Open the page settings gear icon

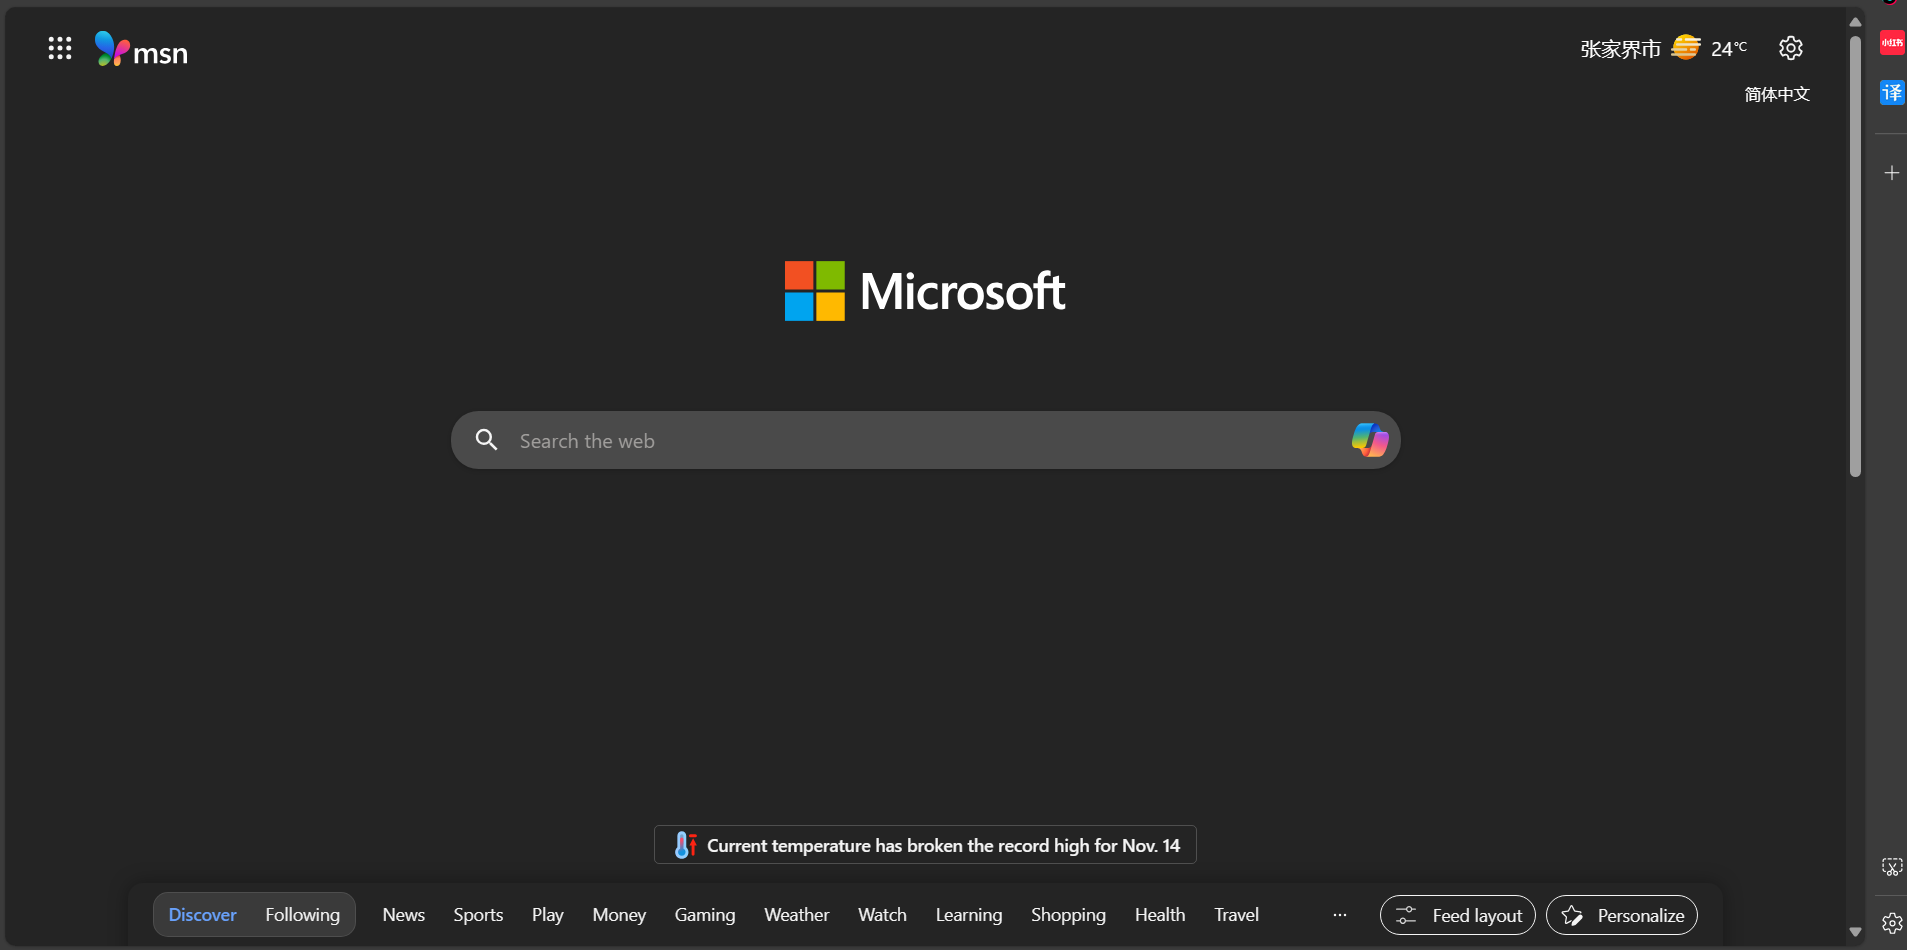click(1791, 48)
